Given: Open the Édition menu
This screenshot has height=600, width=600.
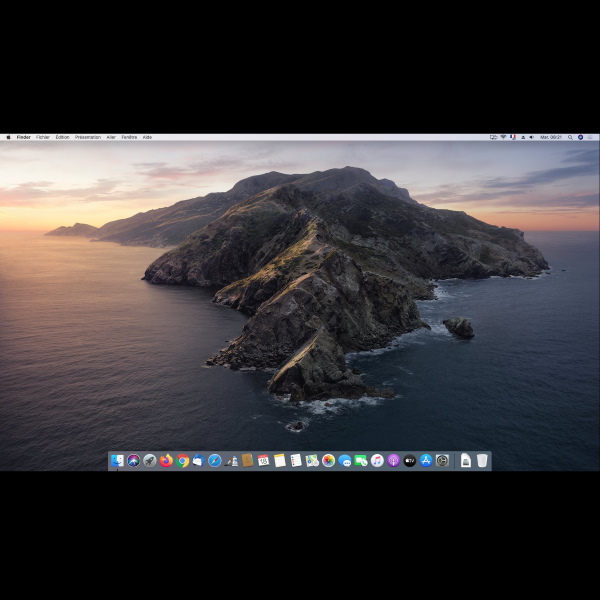Looking at the screenshot, I should click(62, 137).
